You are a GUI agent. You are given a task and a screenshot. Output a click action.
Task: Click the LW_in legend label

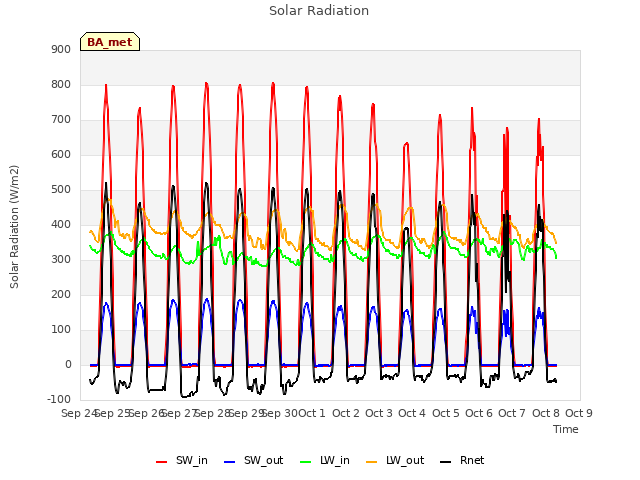(x=335, y=460)
